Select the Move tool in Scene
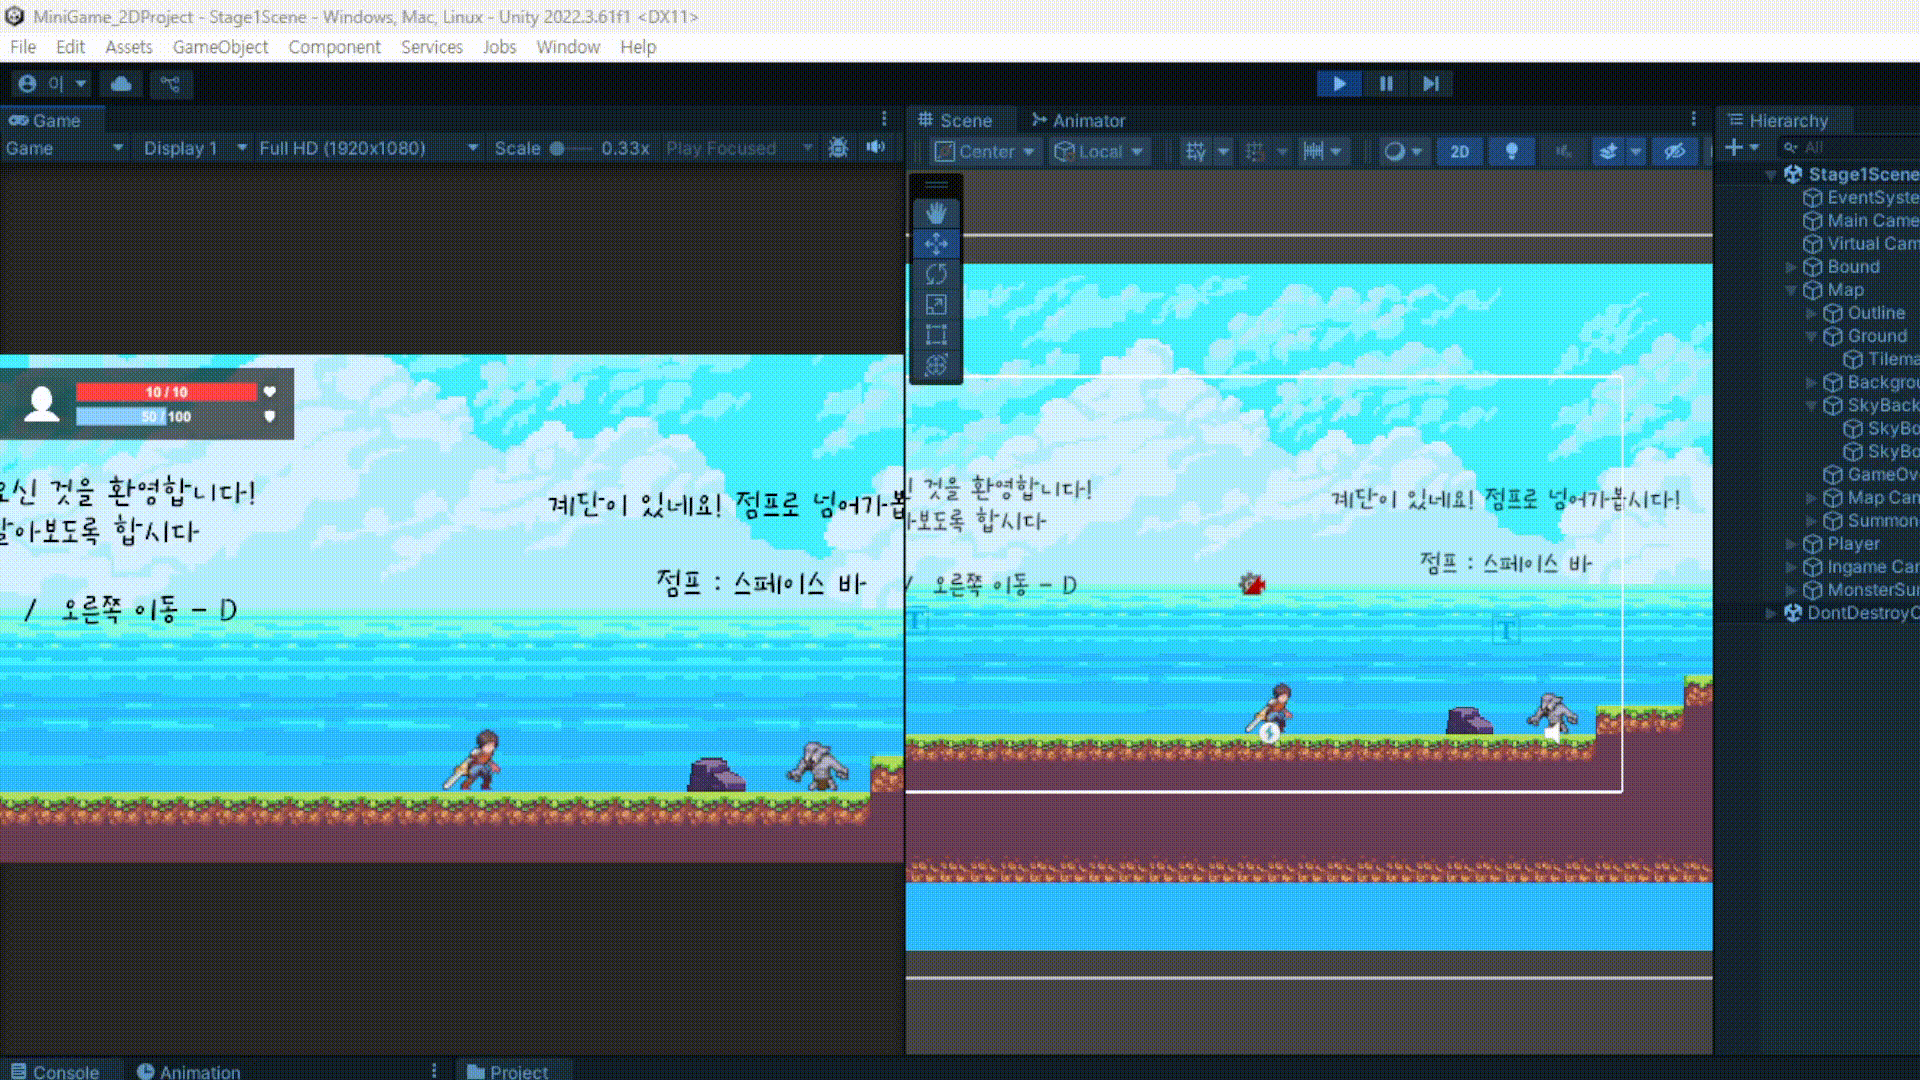The width and height of the screenshot is (1920, 1080). click(x=936, y=244)
